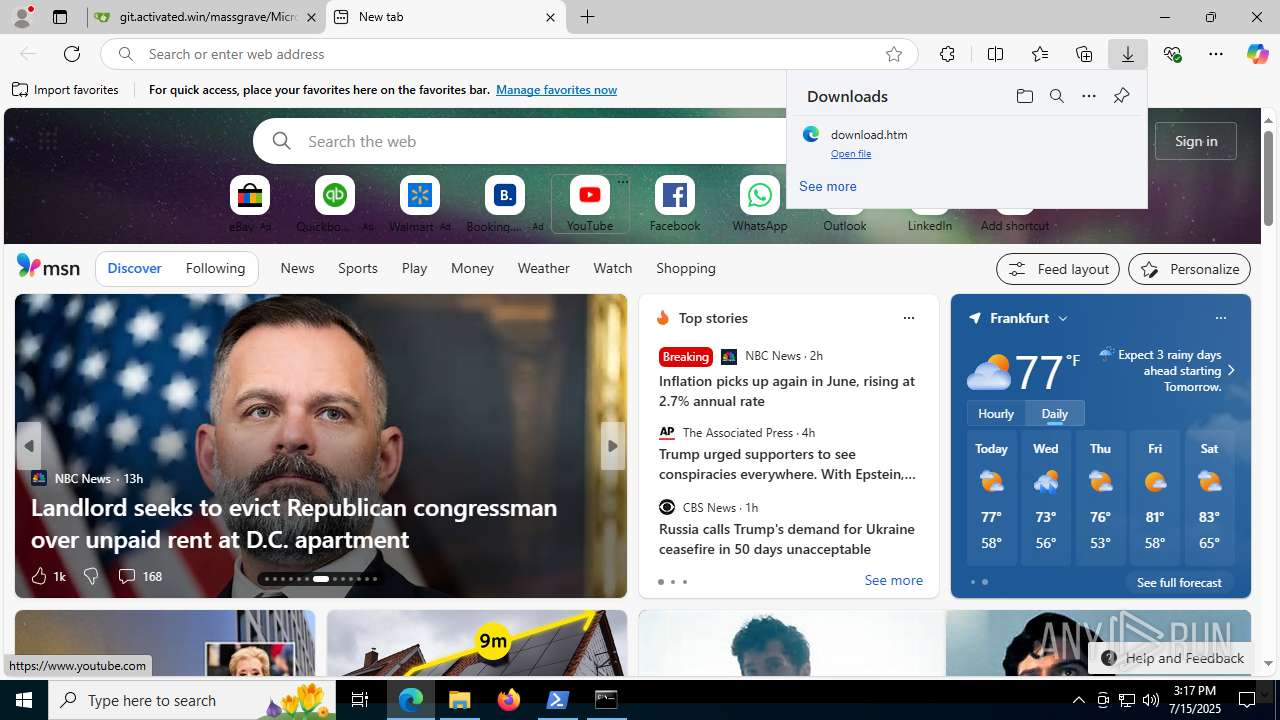
Task: Open the Downloads toolbar button
Action: [1128, 54]
